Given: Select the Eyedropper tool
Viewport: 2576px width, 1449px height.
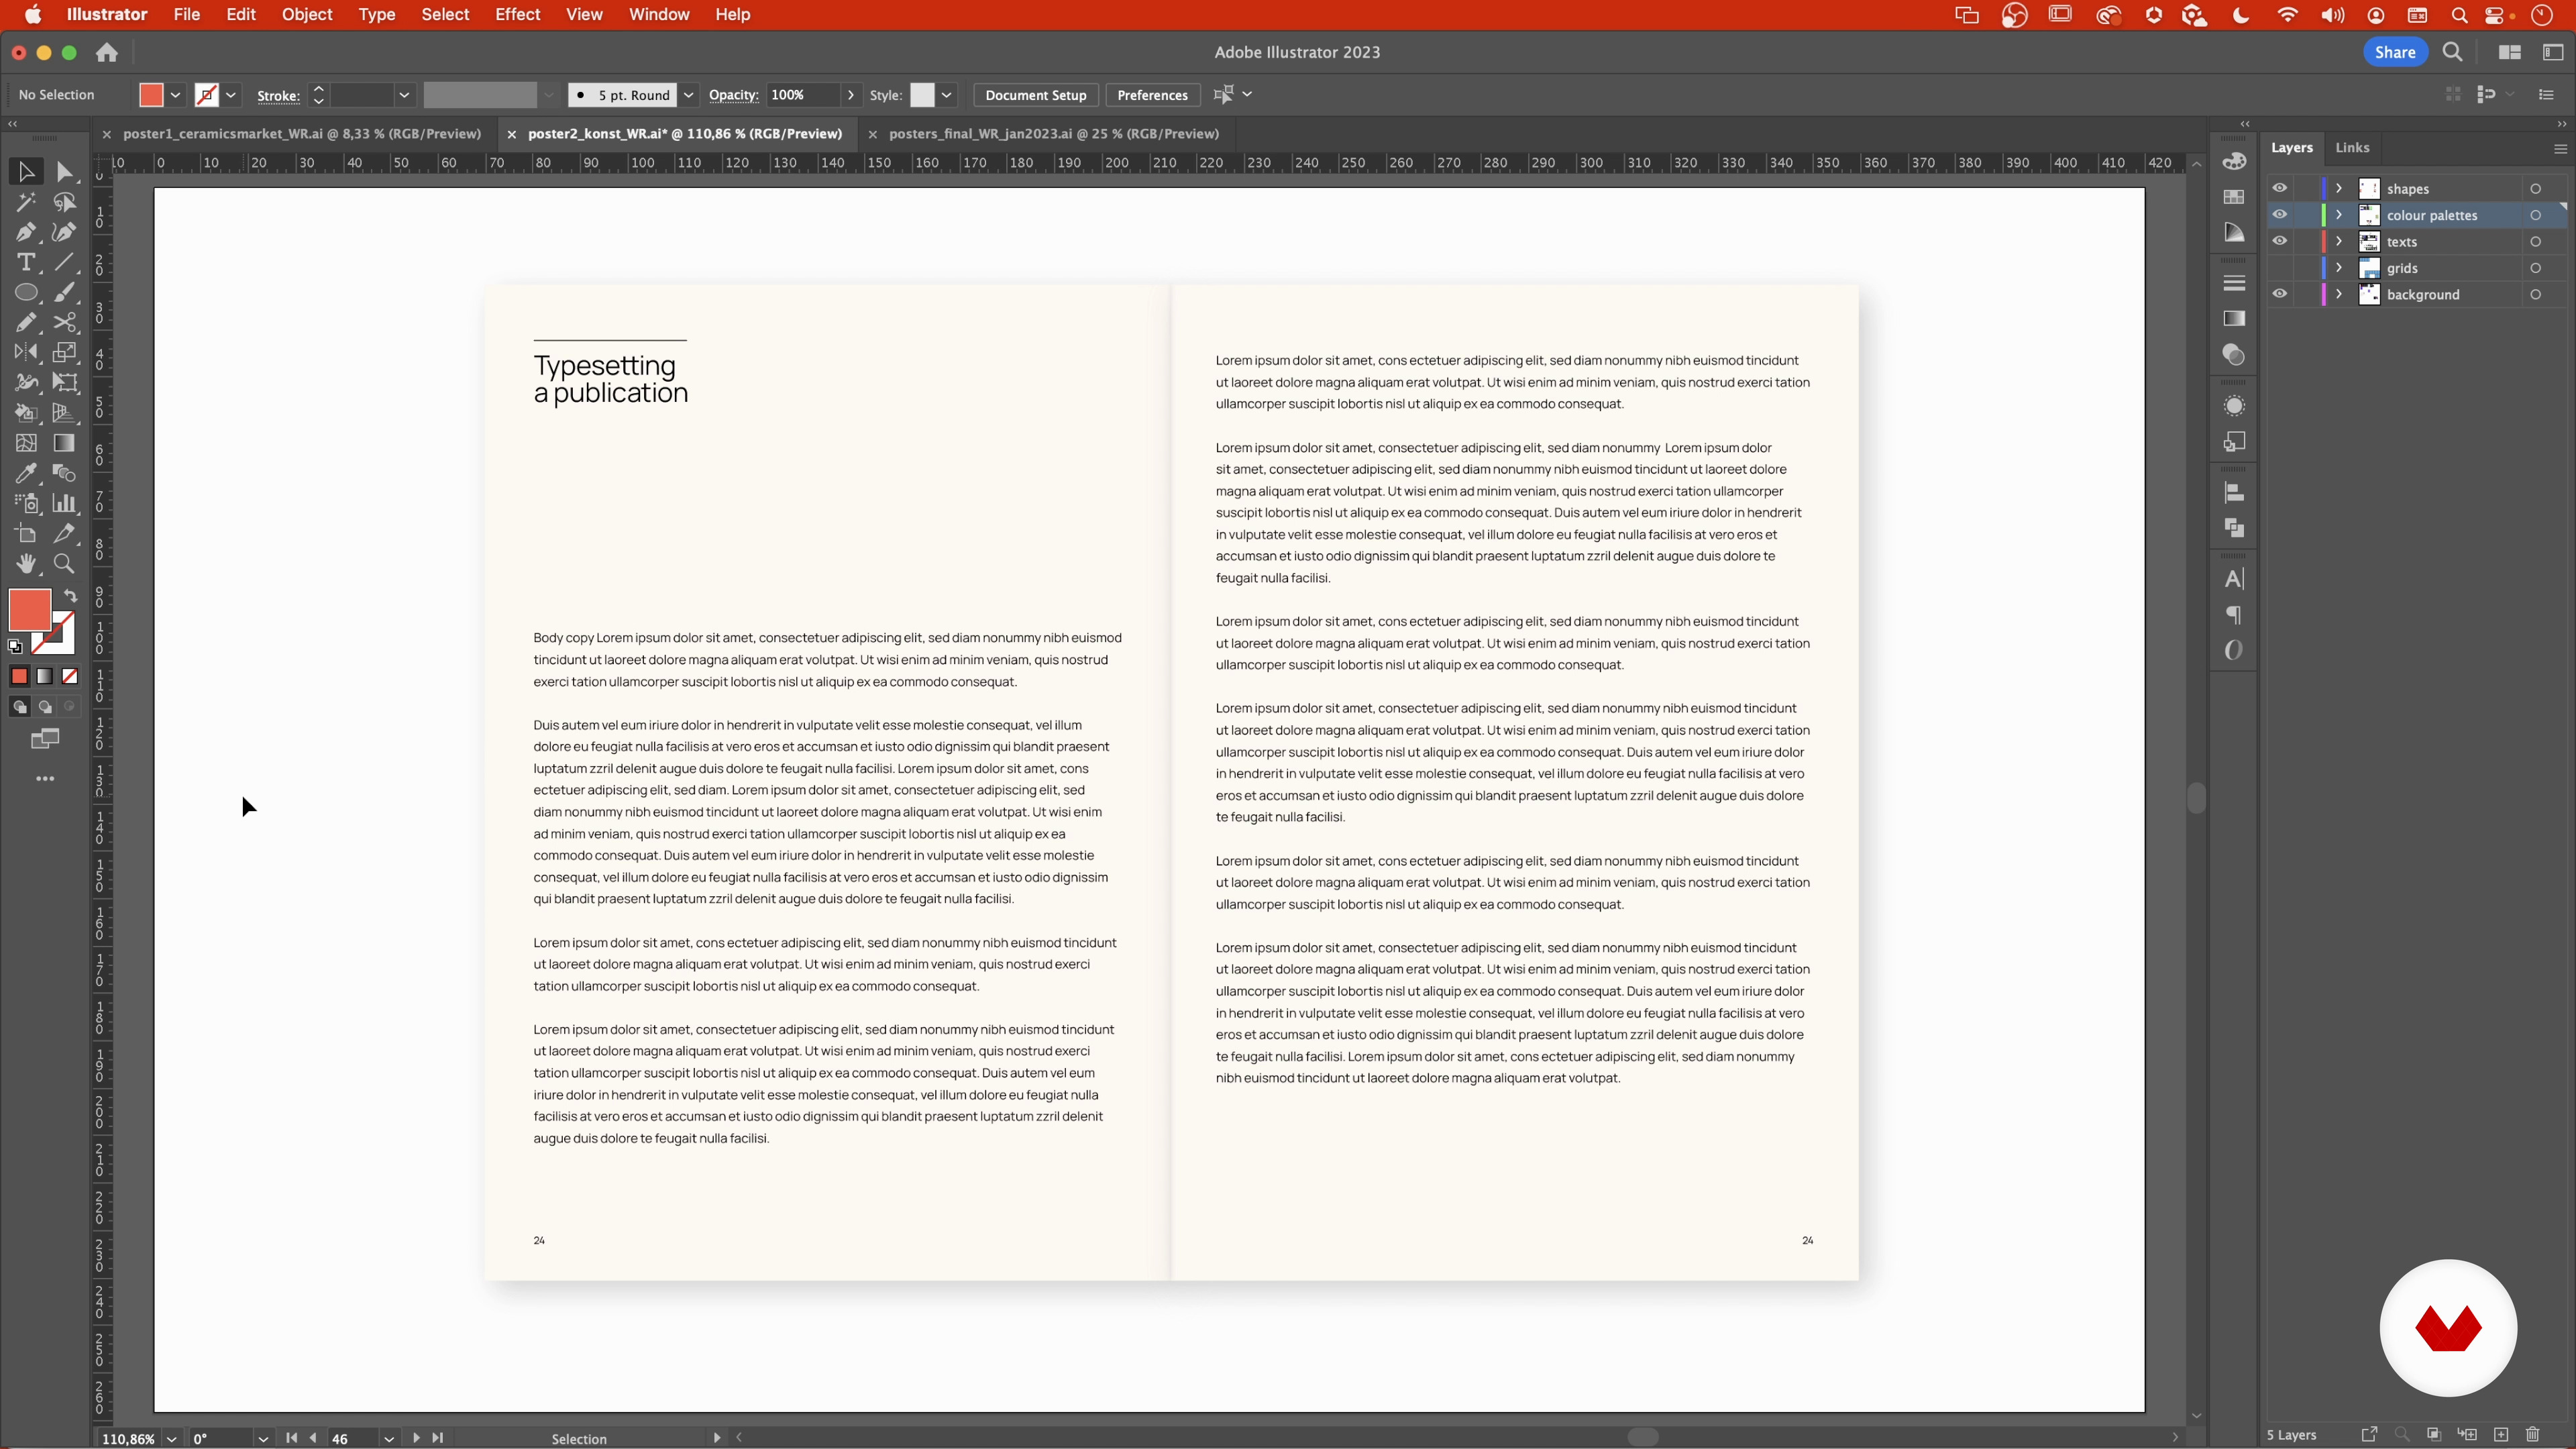Looking at the screenshot, I should pyautogui.click(x=26, y=473).
